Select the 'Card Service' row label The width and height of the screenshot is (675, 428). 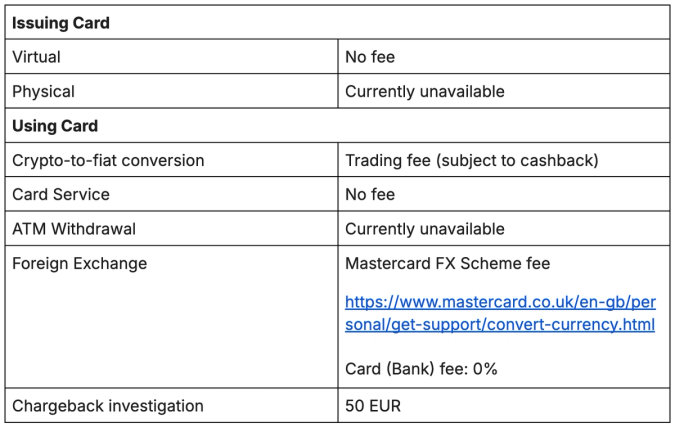pyautogui.click(x=61, y=195)
